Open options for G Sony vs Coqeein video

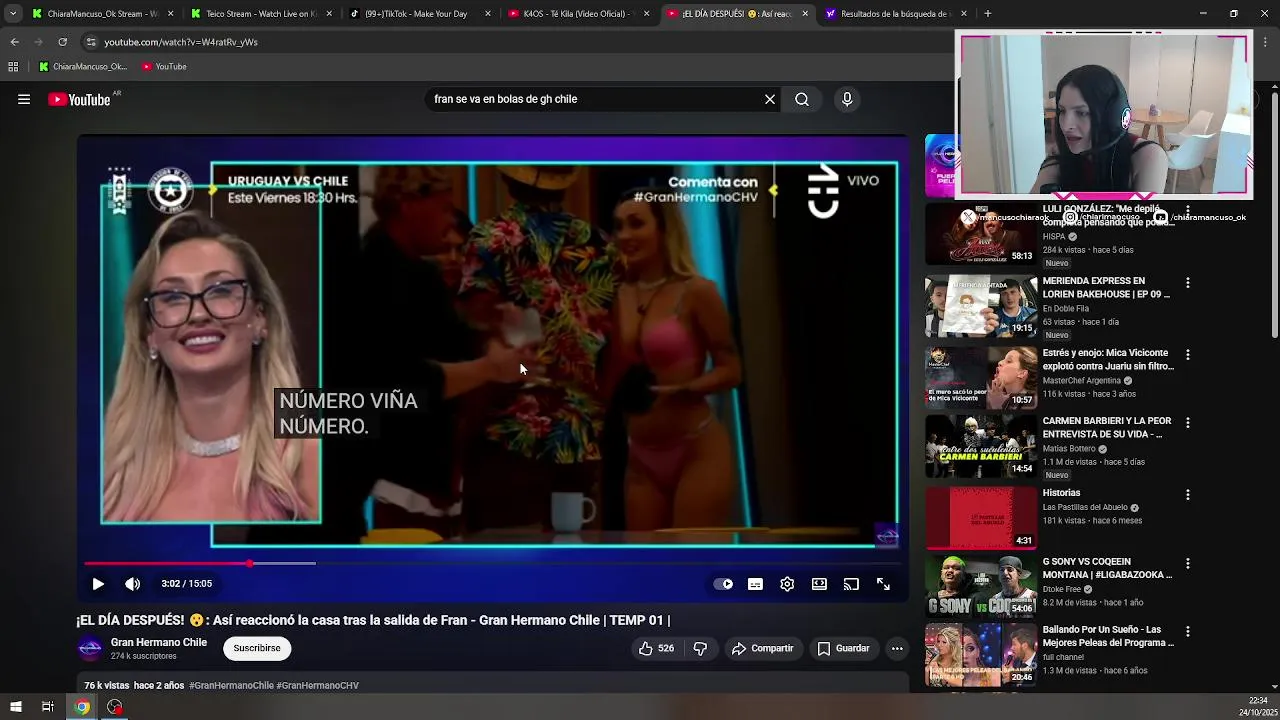point(1188,564)
